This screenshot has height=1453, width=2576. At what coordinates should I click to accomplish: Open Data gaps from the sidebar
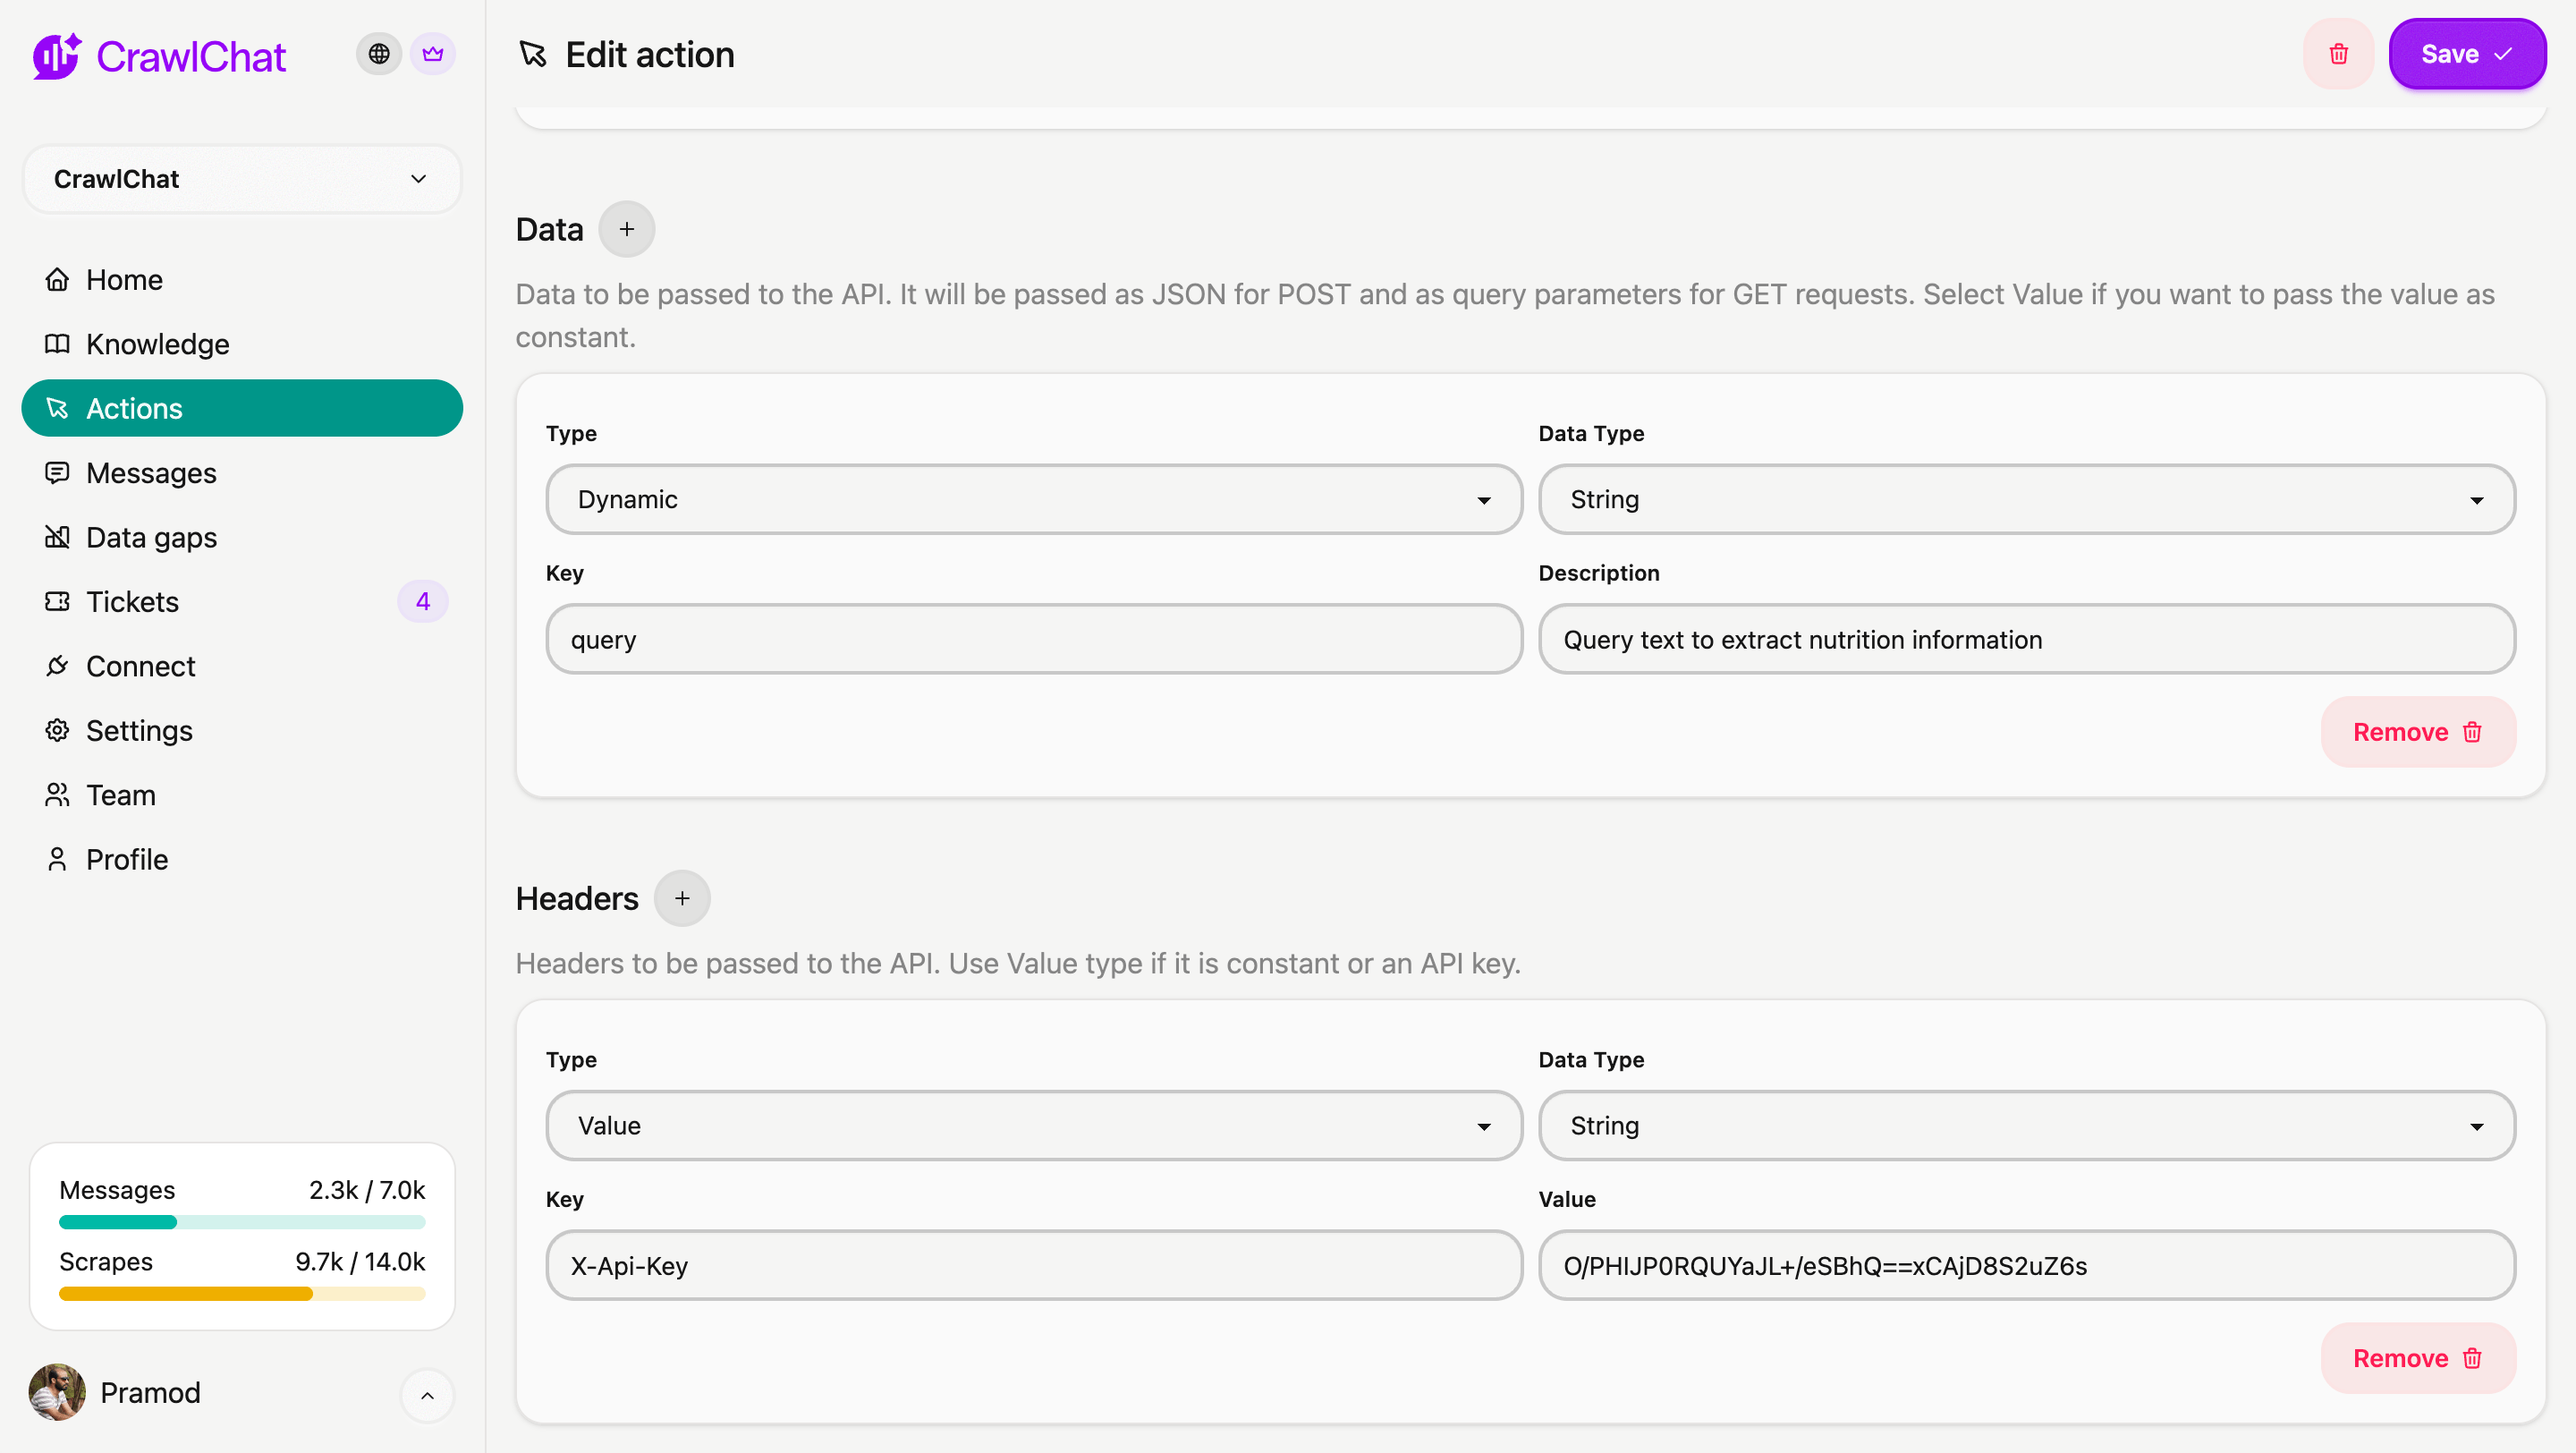151,537
